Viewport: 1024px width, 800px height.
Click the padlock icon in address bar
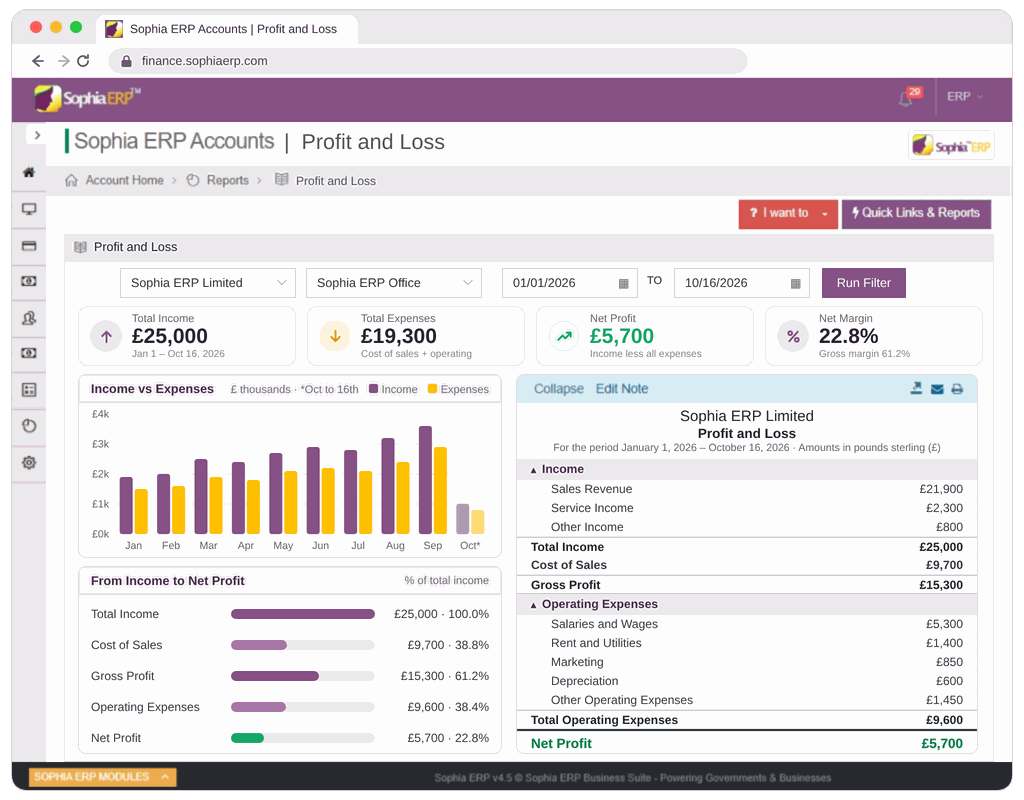coord(126,61)
